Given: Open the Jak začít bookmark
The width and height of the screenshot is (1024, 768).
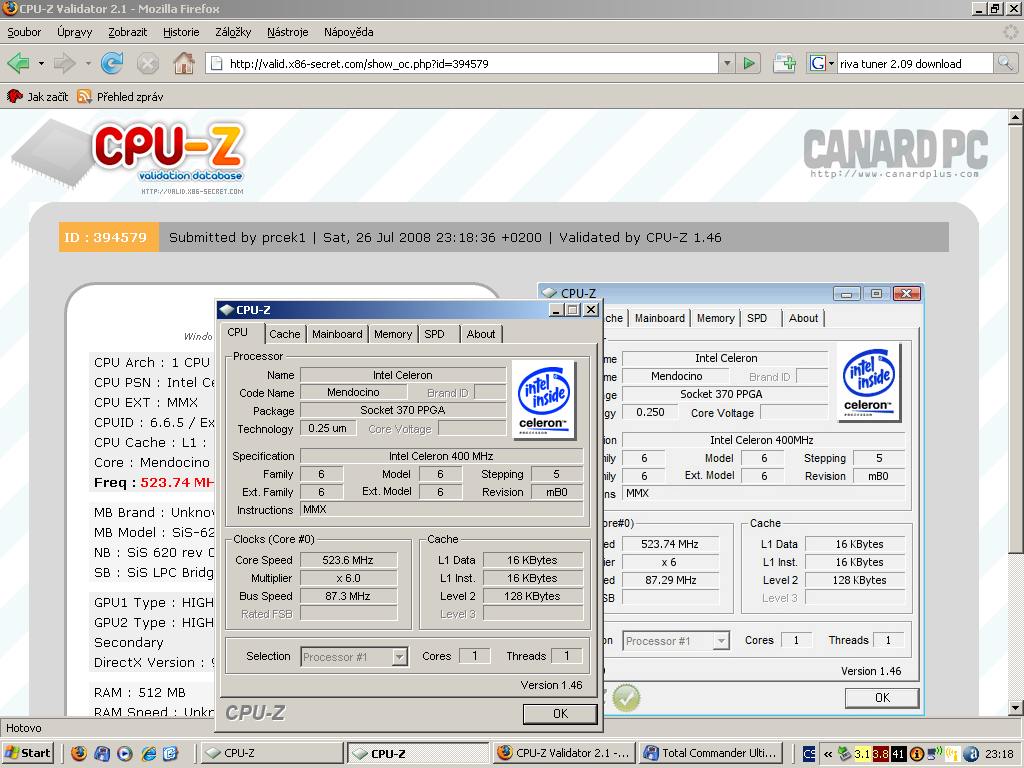Looking at the screenshot, I should coord(37,97).
